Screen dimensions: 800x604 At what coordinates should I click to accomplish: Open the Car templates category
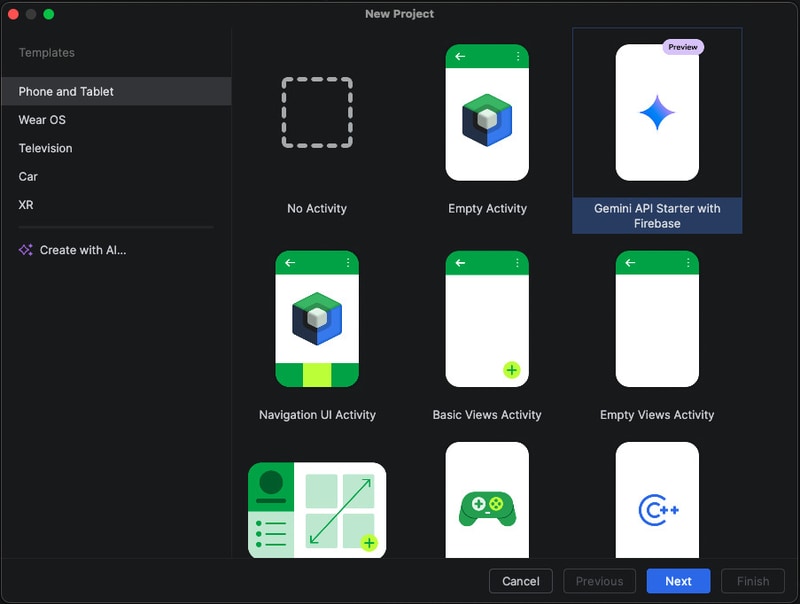(28, 177)
